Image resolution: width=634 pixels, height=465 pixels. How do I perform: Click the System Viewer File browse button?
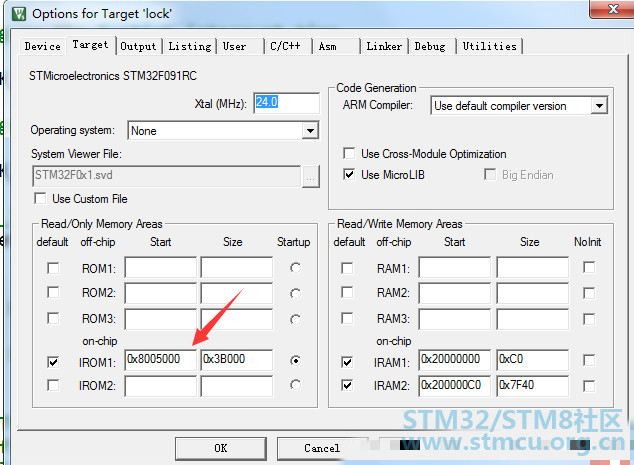311,175
